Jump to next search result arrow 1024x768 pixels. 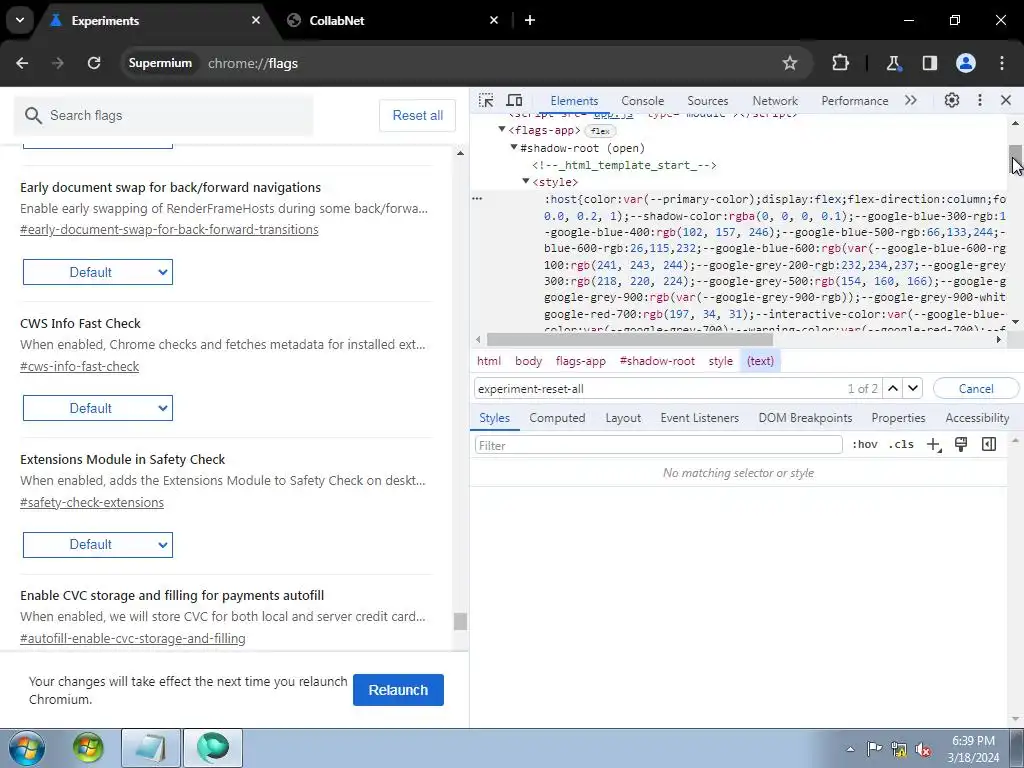[913, 389]
